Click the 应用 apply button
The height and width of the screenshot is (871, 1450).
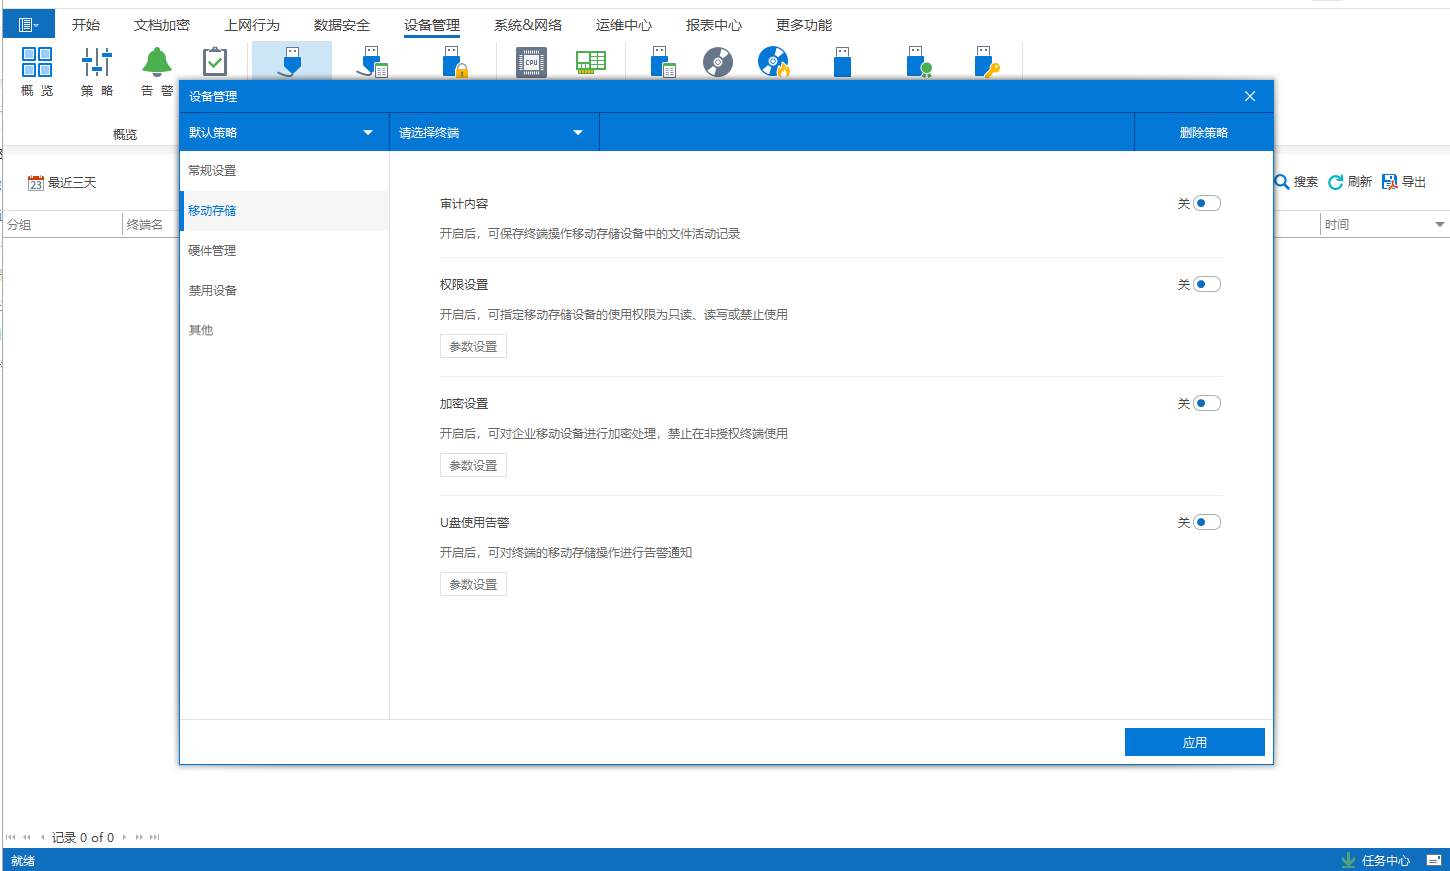tap(1194, 742)
